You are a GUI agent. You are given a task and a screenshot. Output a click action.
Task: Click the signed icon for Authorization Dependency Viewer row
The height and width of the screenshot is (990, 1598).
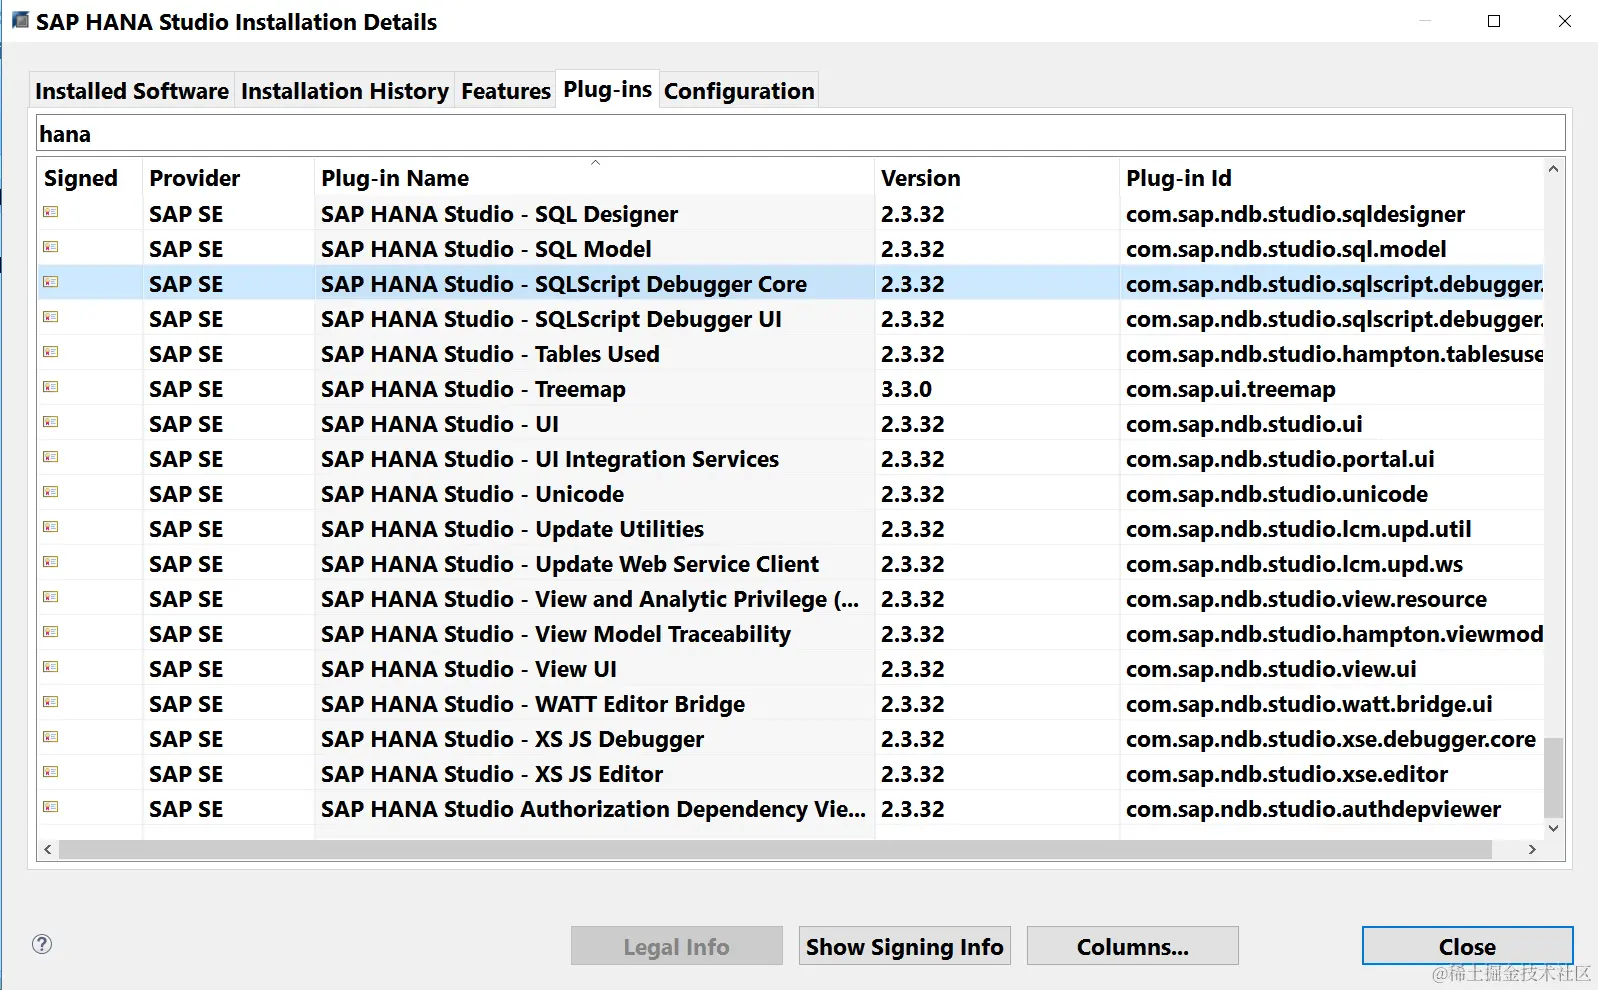[51, 807]
